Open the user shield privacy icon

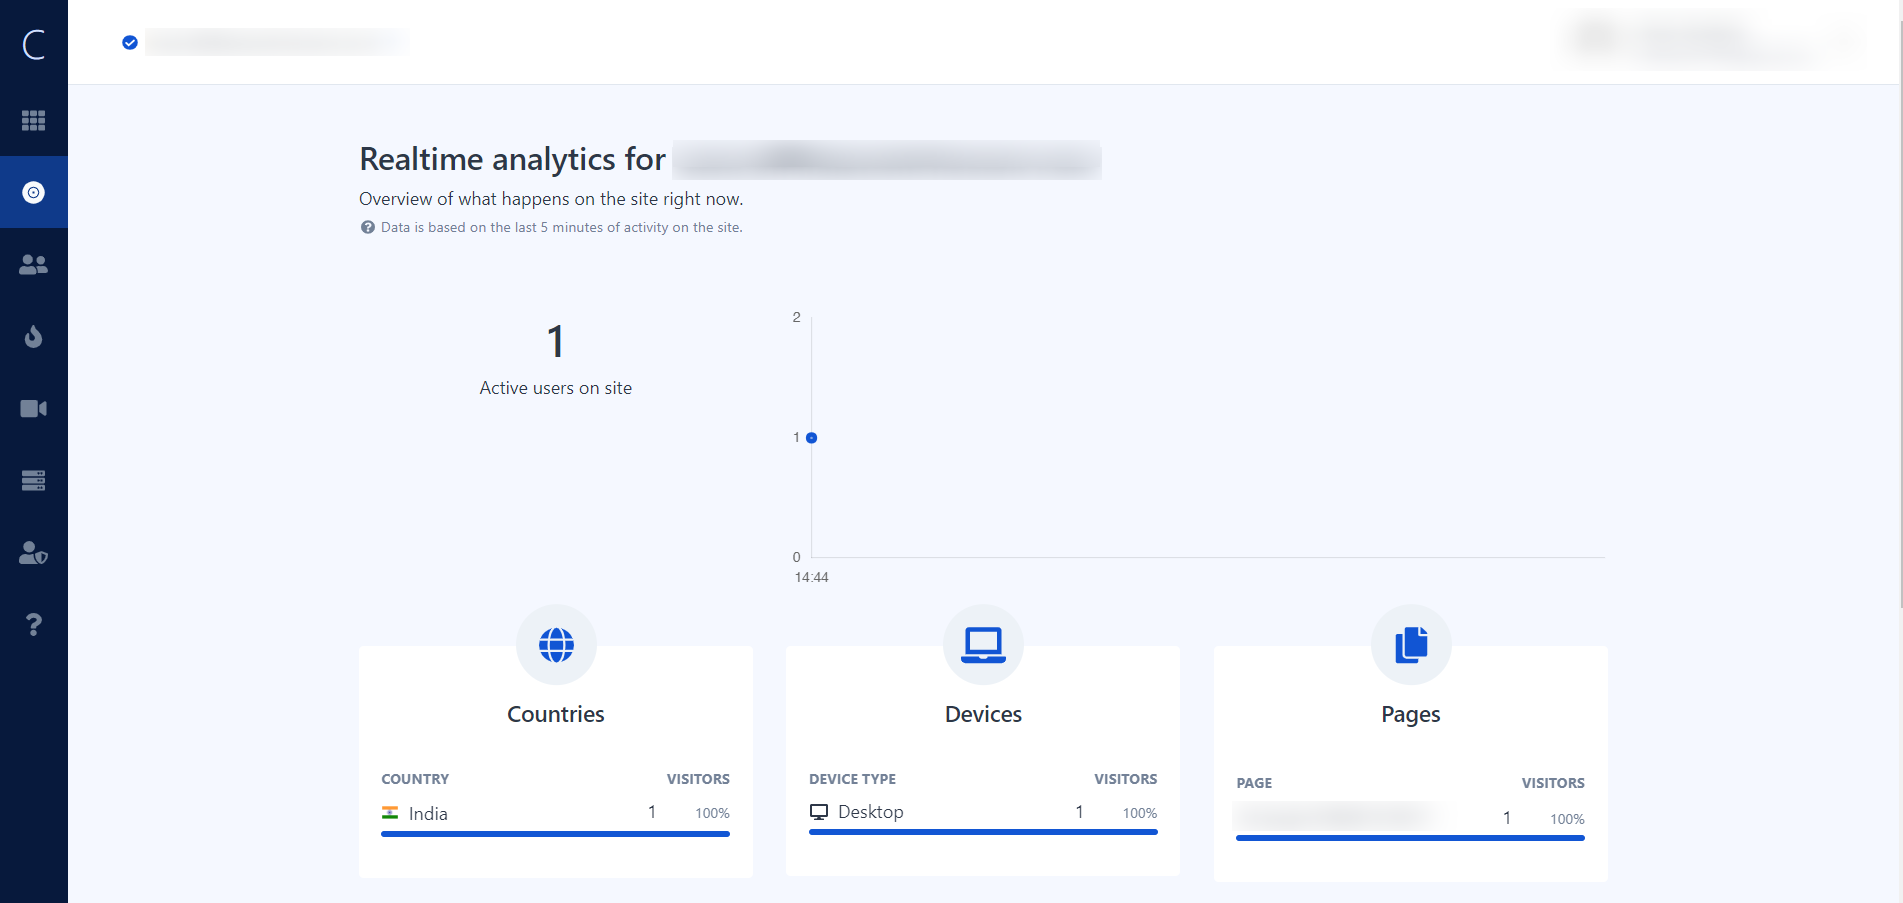click(x=34, y=552)
